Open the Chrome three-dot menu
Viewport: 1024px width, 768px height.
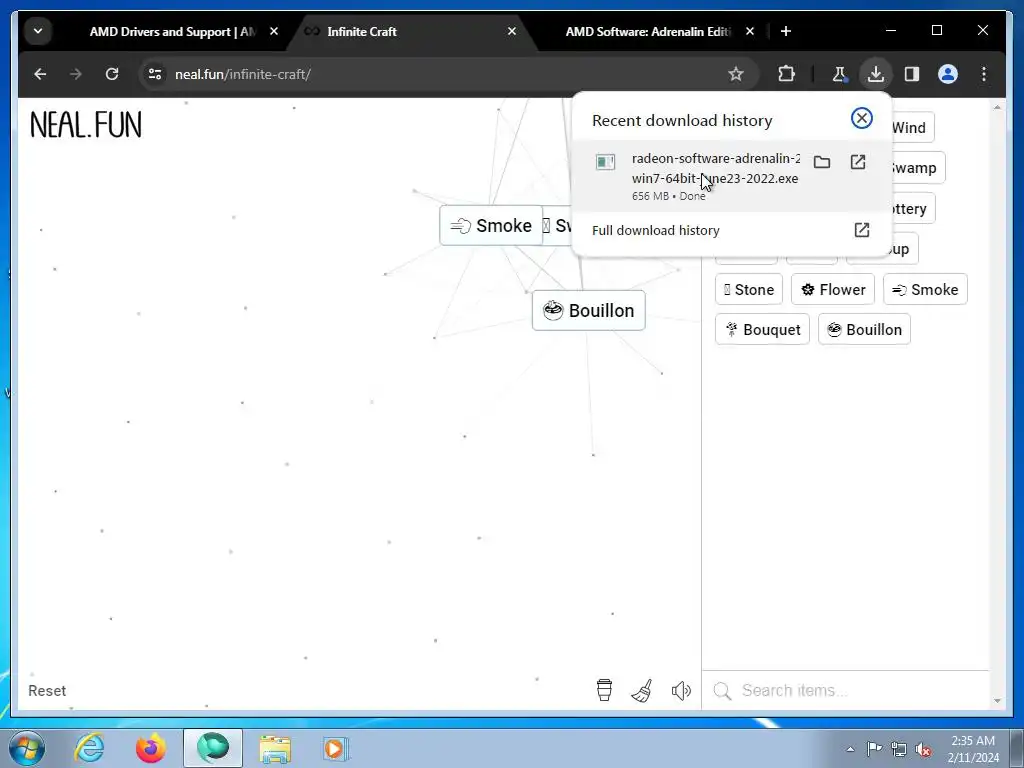coord(984,74)
